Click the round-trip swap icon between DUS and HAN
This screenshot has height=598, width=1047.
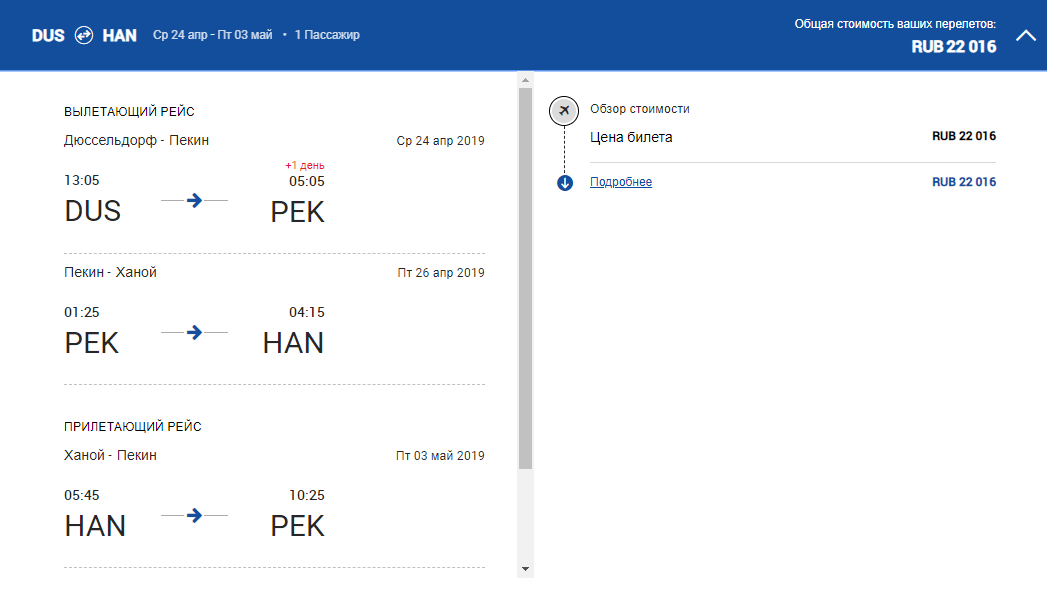pyautogui.click(x=84, y=35)
